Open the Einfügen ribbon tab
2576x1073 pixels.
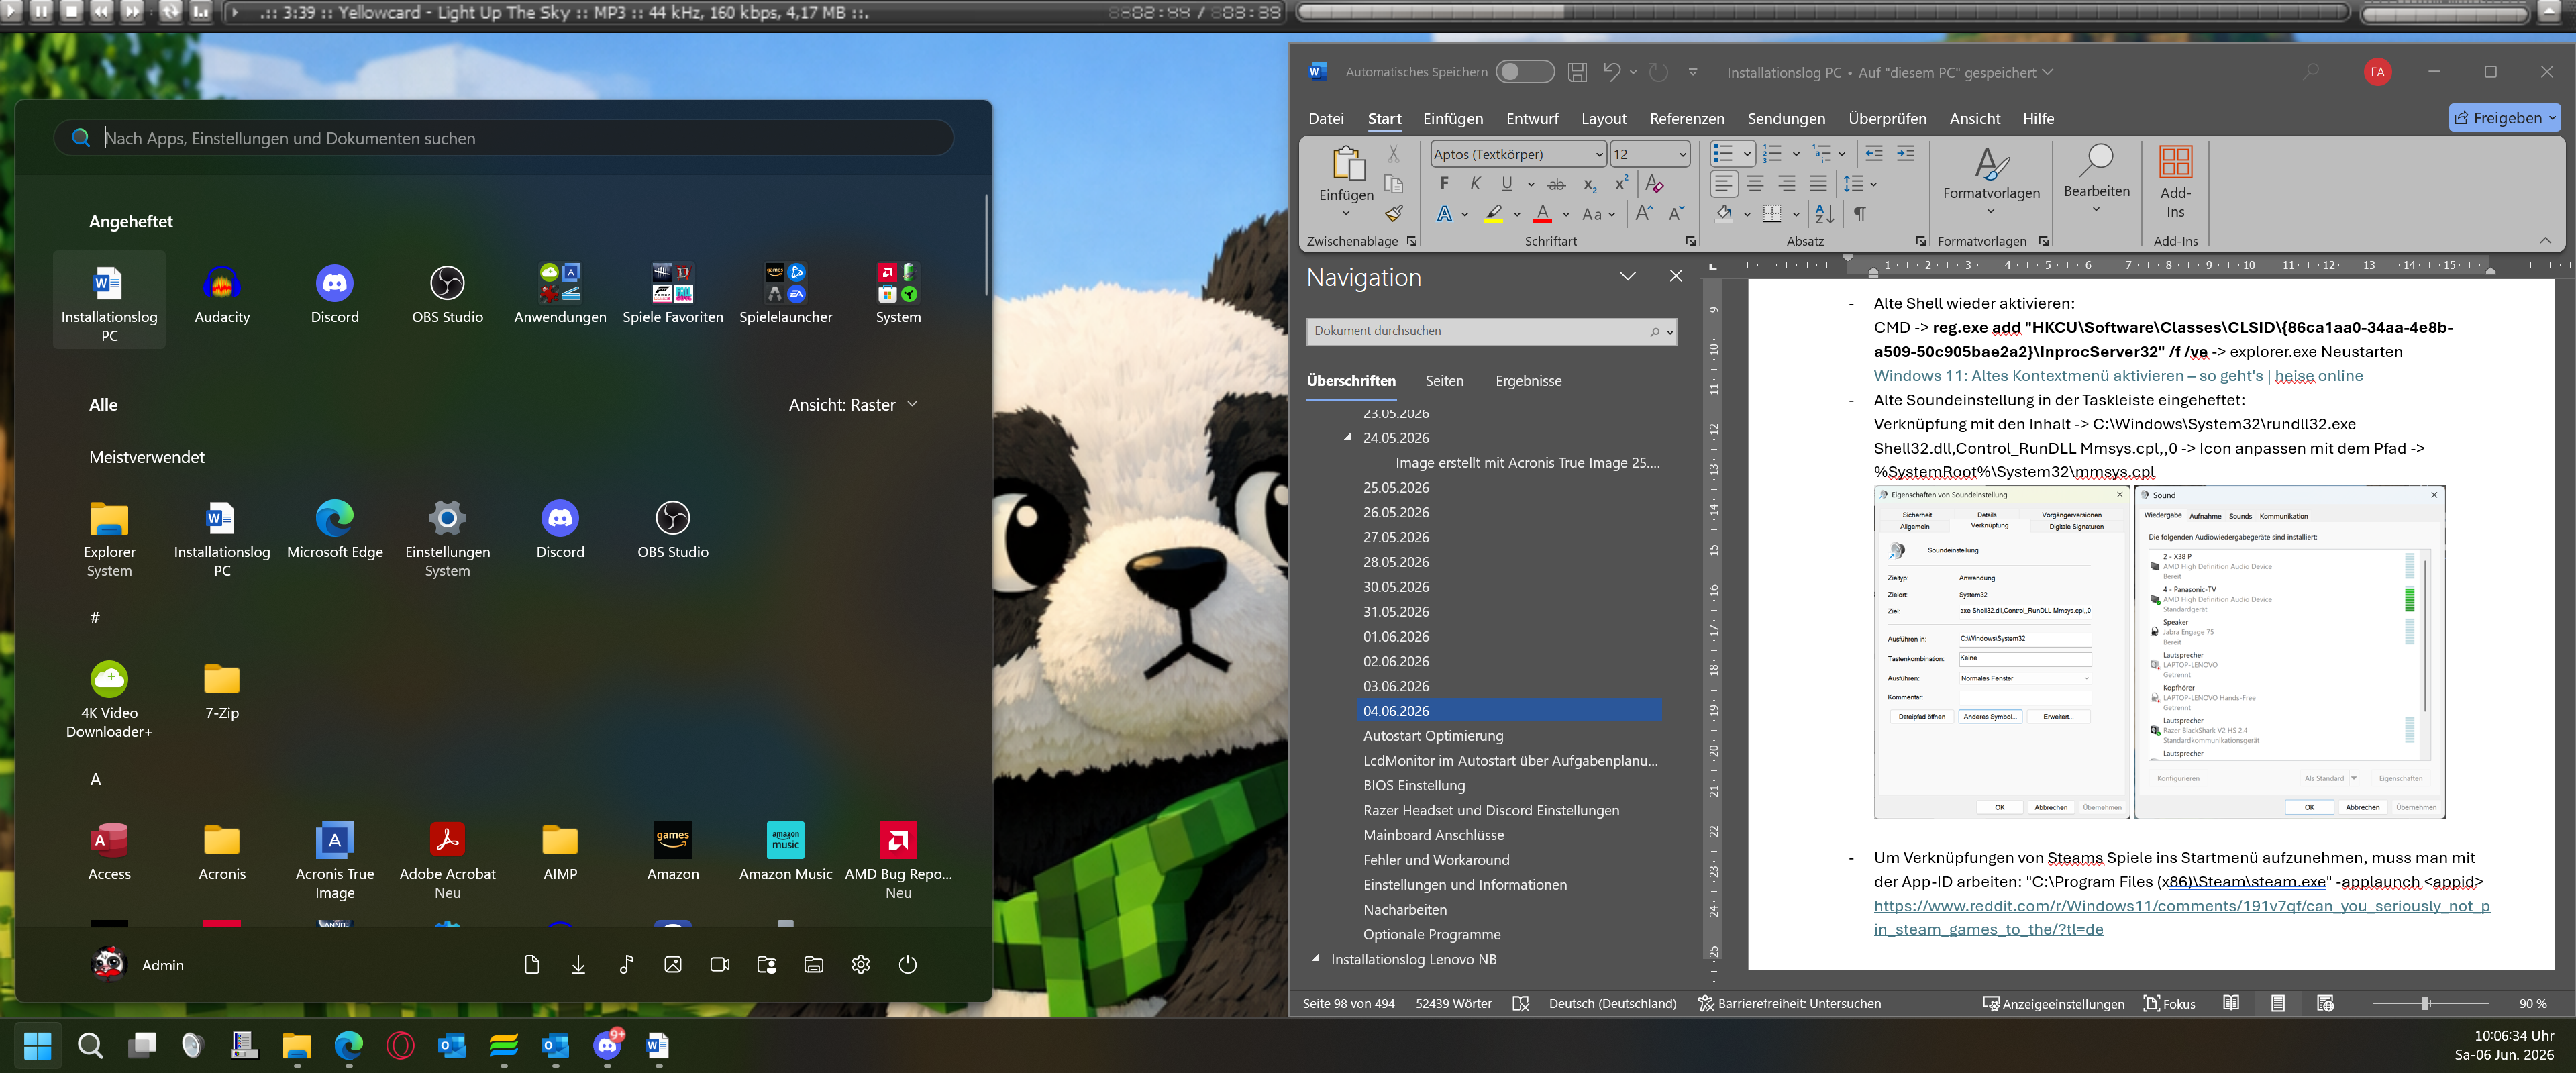point(1453,119)
